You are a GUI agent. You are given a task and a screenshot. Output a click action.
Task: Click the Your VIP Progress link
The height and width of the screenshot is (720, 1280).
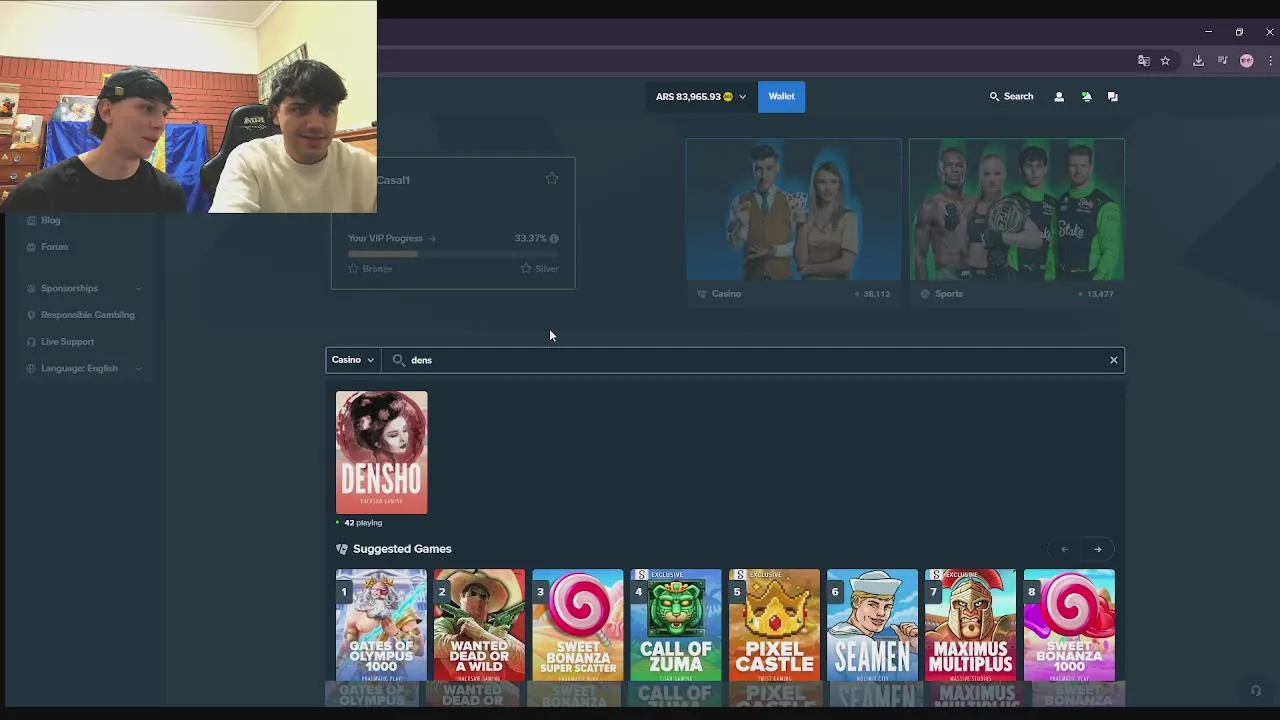pyautogui.click(x=392, y=238)
